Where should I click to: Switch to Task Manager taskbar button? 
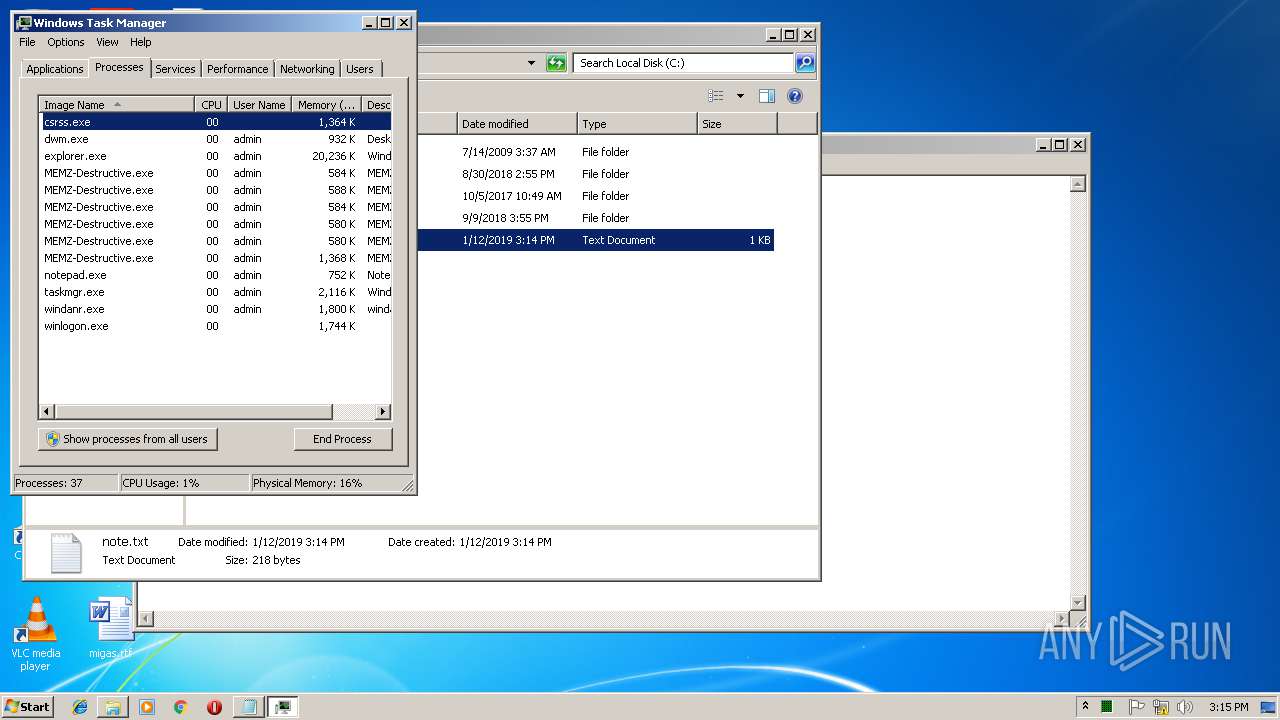pyautogui.click(x=283, y=707)
